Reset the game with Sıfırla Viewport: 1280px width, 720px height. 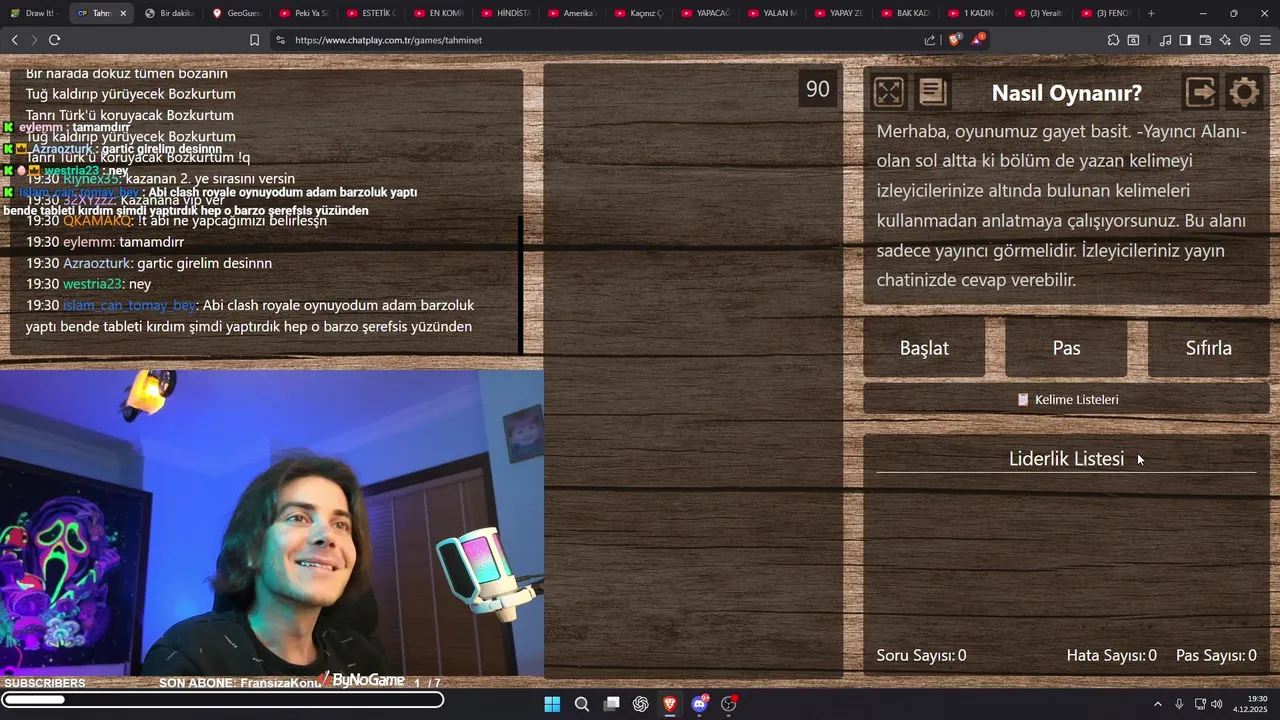(1208, 348)
